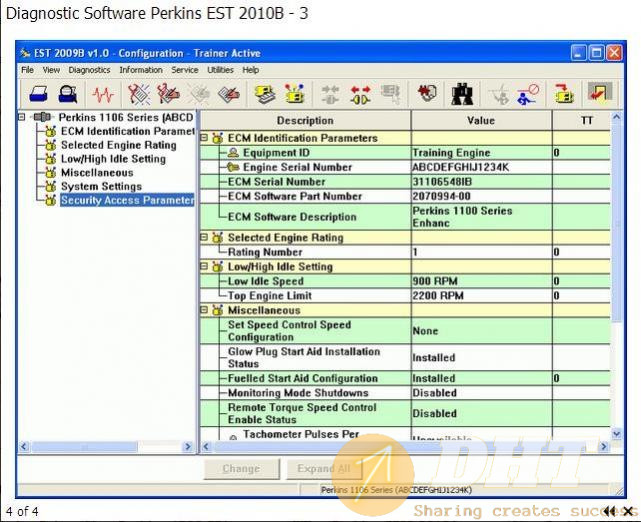Click the greyed data-link toolbar icon
Viewport: 641px width, 522px height.
pyautogui.click(x=390, y=94)
